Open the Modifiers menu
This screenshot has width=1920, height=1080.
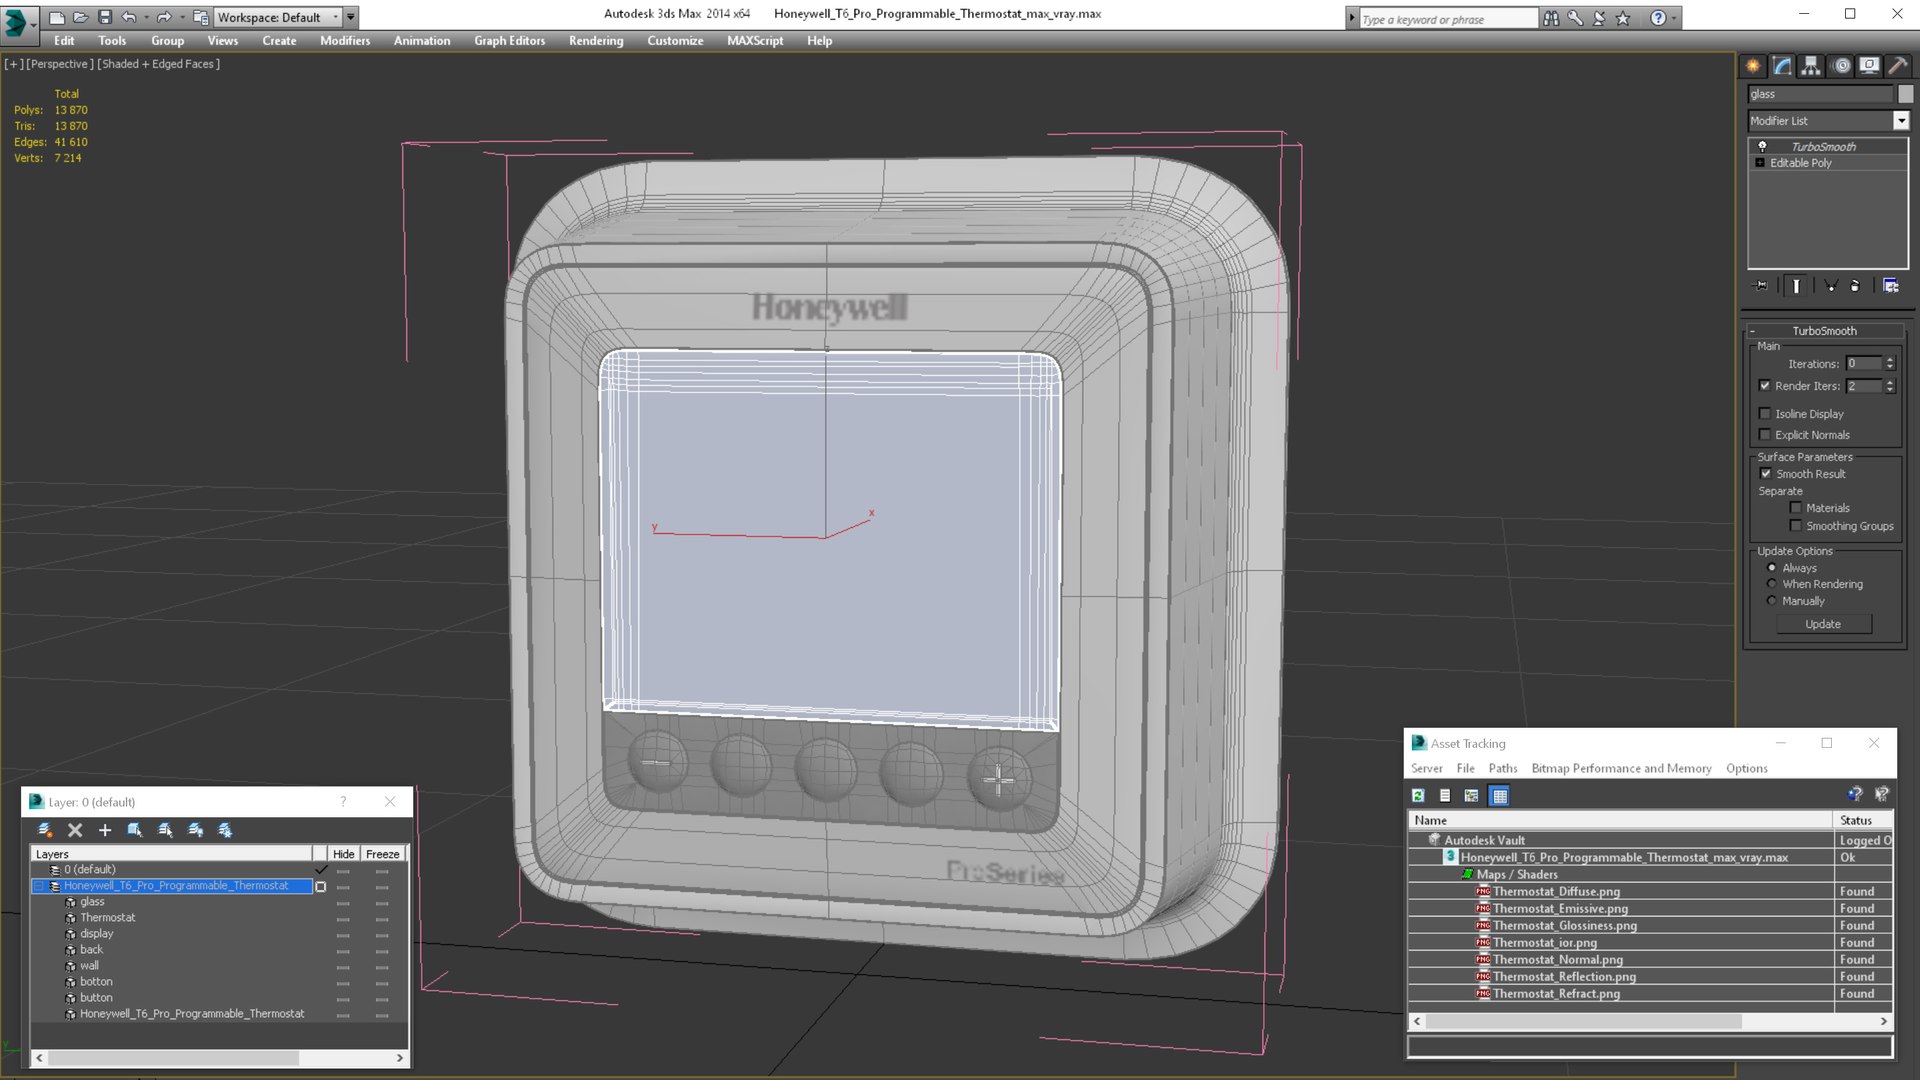[x=345, y=41]
